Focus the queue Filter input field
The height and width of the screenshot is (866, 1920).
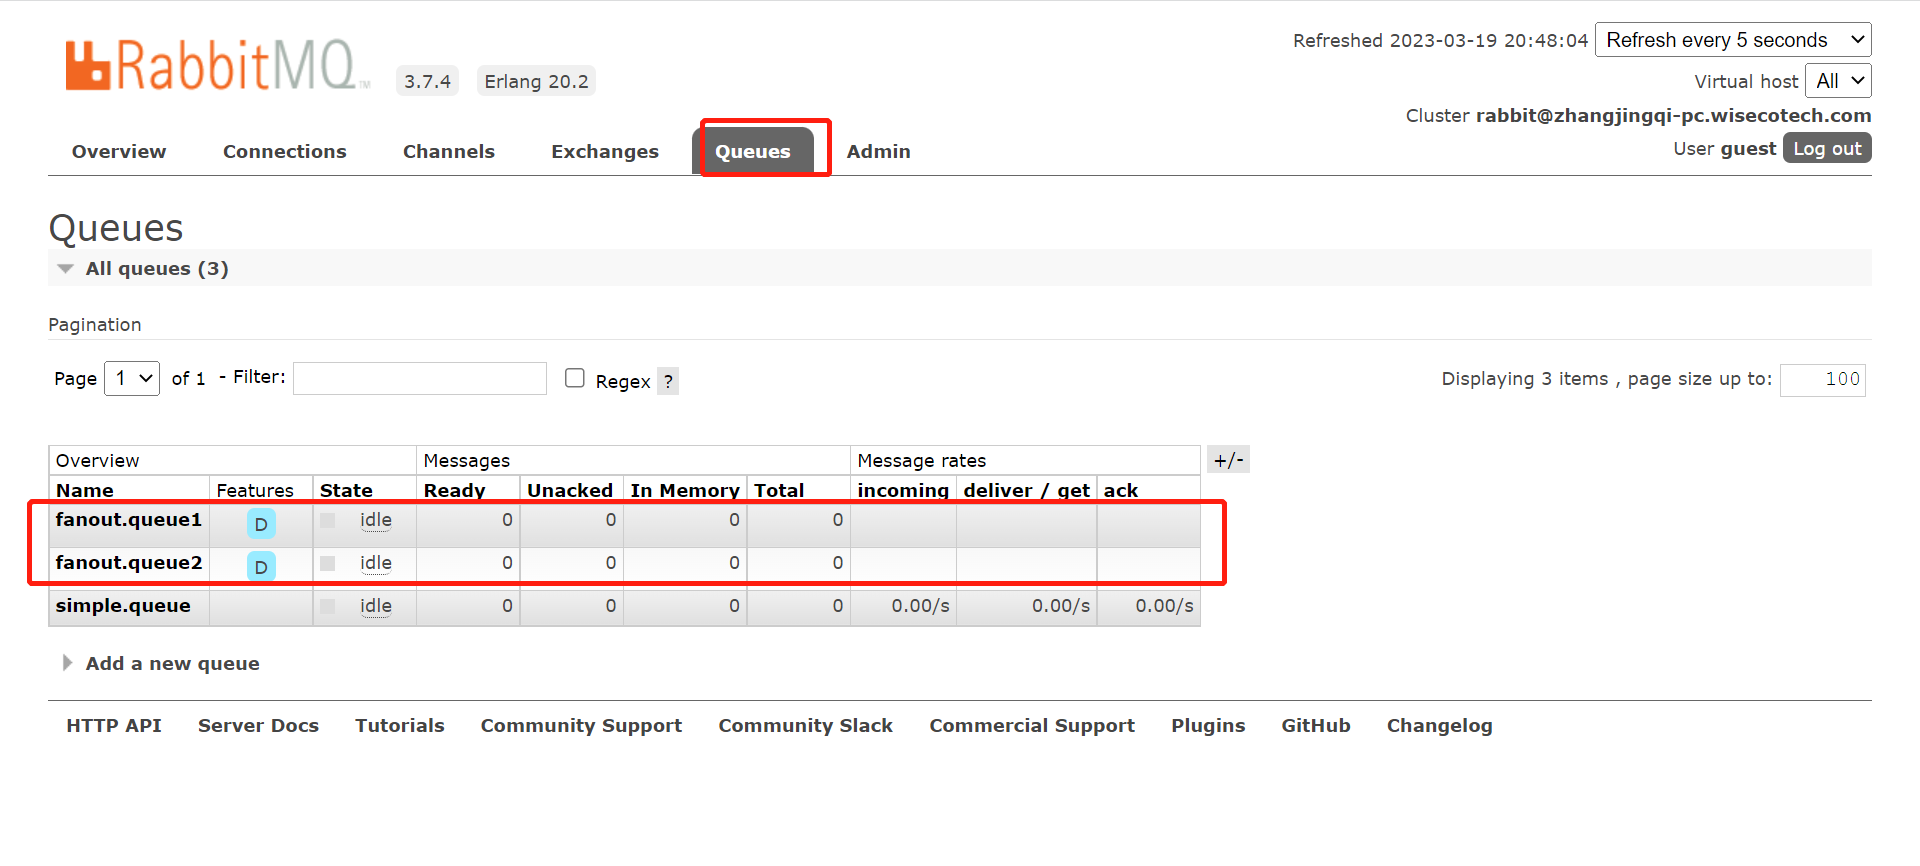tap(420, 378)
